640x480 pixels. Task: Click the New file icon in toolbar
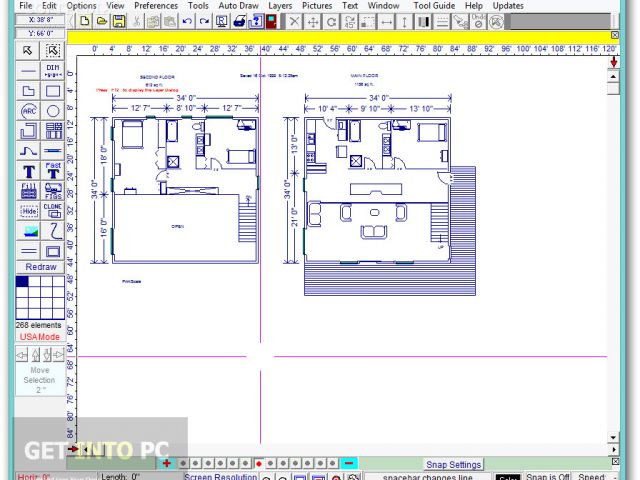[x=85, y=20]
